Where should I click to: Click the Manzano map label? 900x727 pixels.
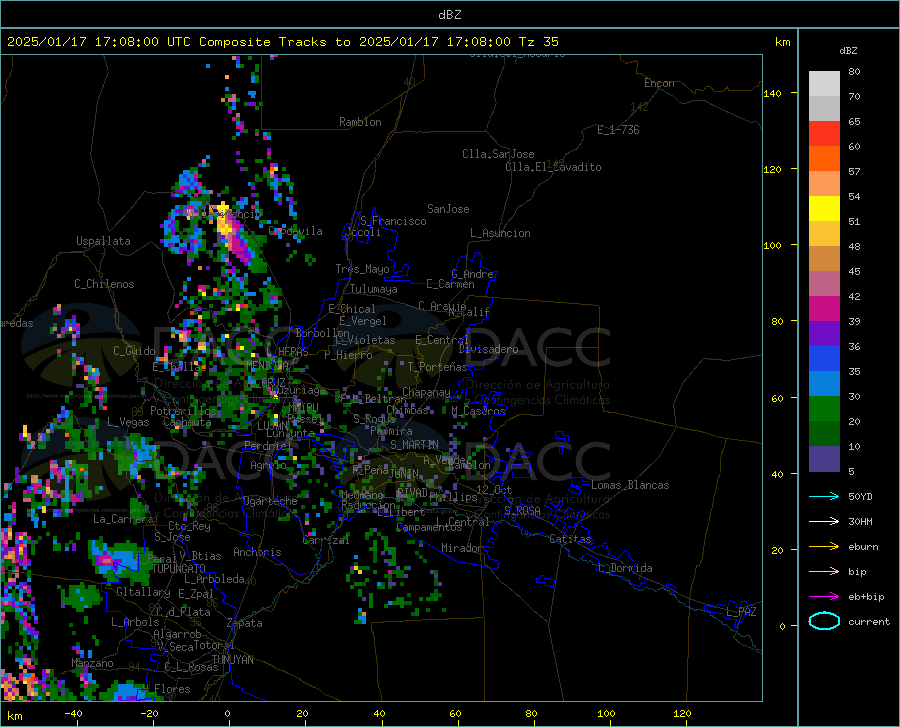click(92, 663)
